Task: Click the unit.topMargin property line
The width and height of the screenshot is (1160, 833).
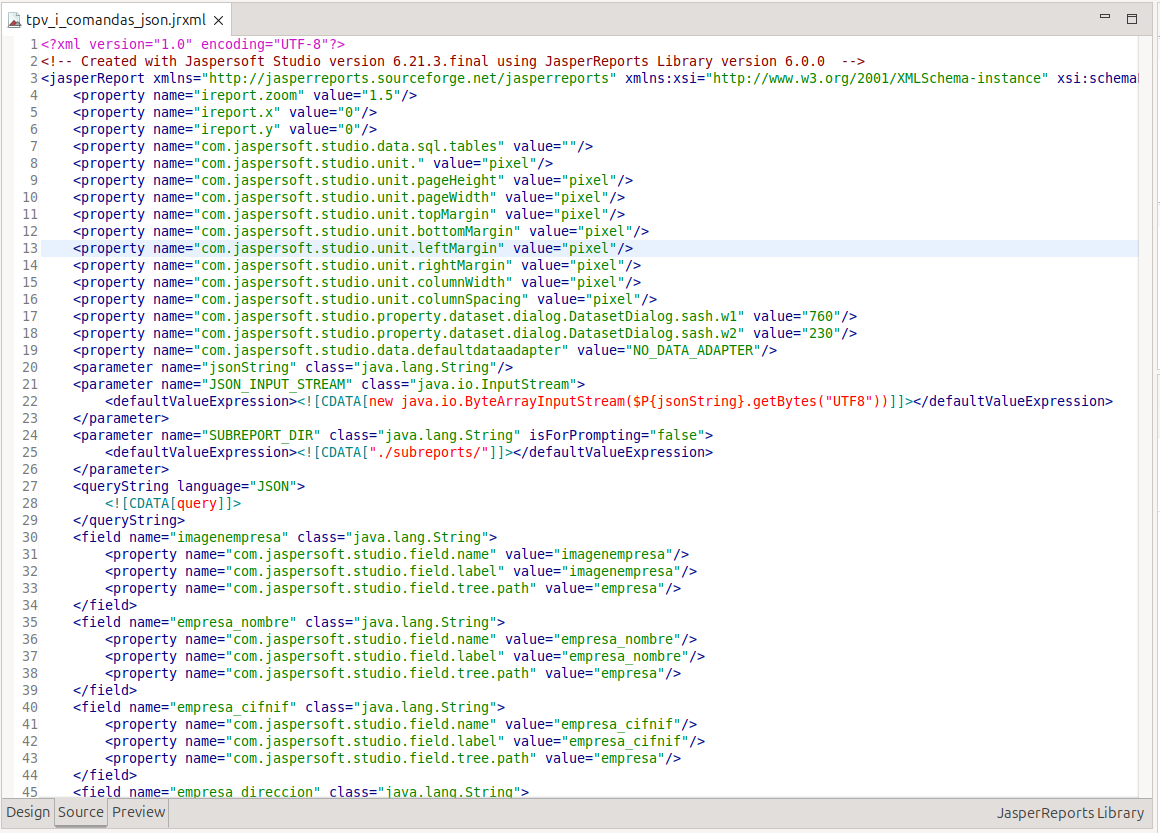Action: 348,215
